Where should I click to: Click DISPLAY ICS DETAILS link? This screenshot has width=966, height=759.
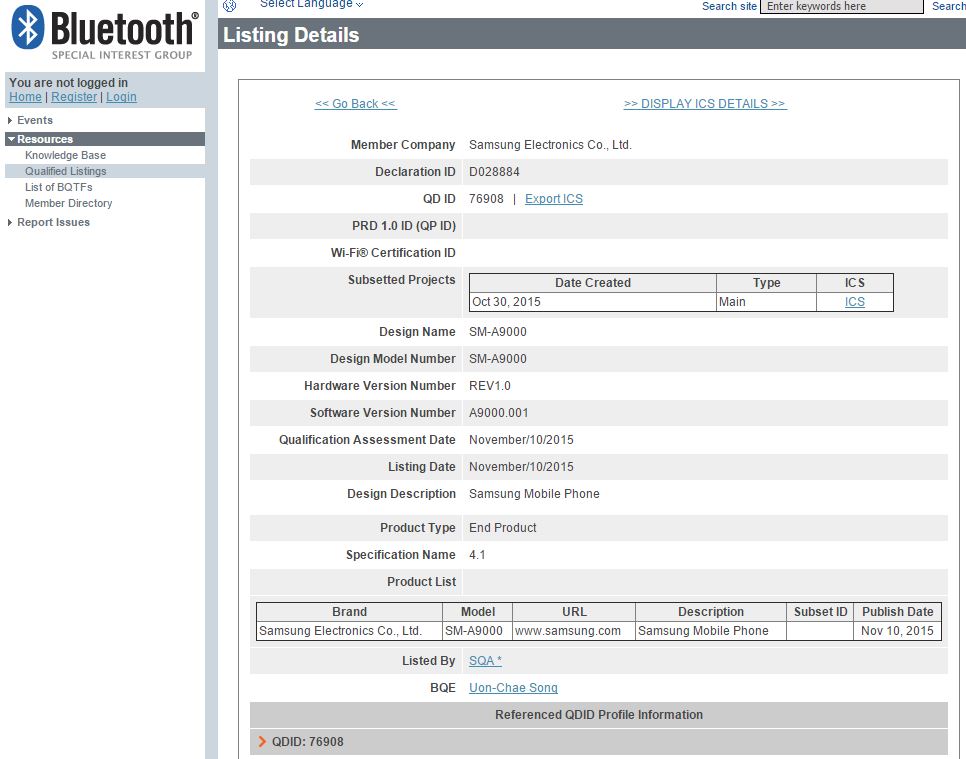(704, 104)
